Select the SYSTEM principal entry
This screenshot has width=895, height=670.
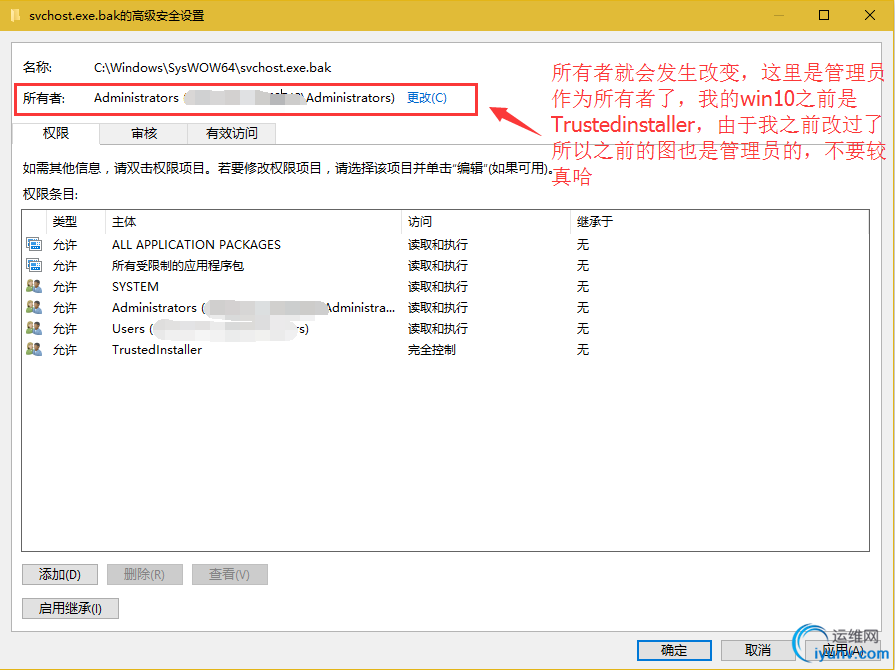[x=135, y=286]
